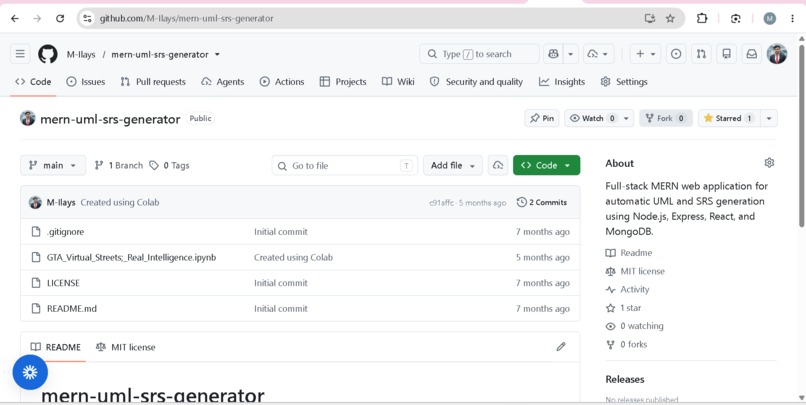Click the browser forward arrow
This screenshot has width=806, height=405.
click(37, 19)
